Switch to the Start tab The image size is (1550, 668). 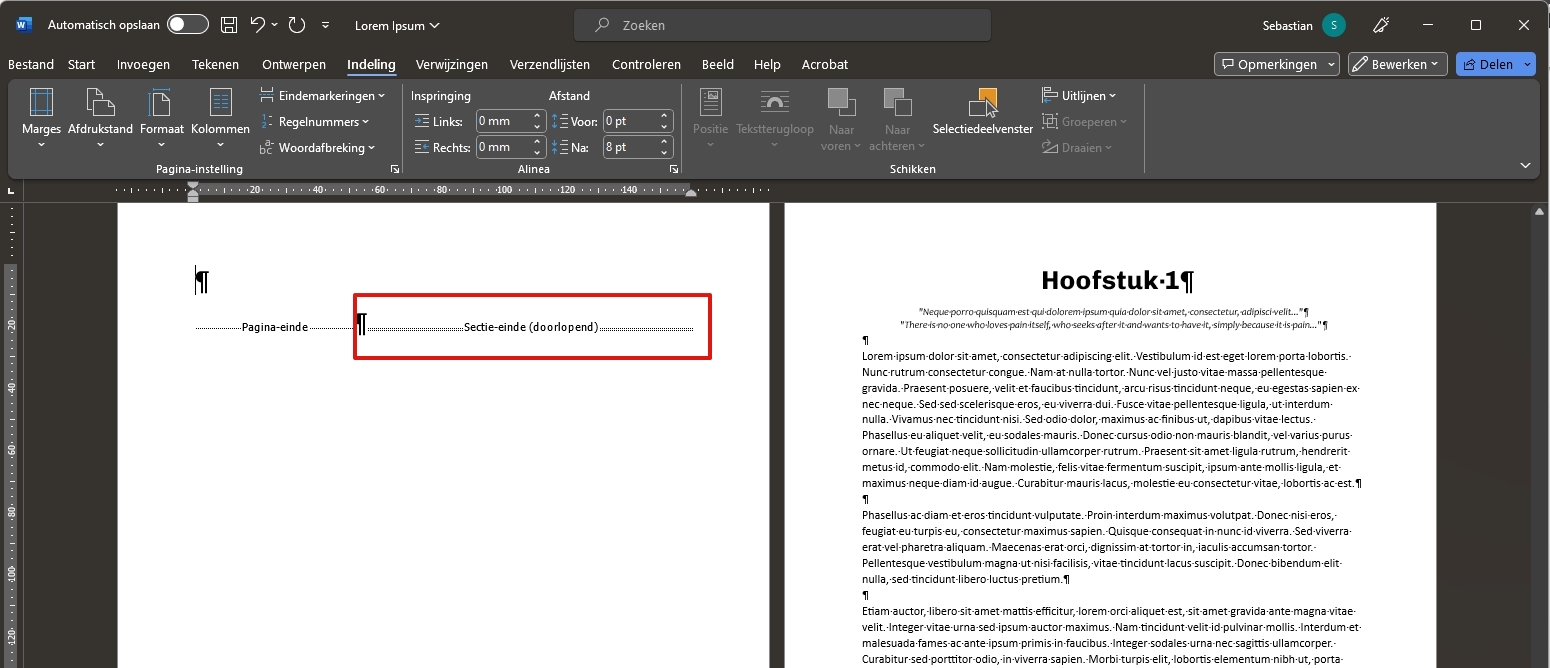coord(82,64)
